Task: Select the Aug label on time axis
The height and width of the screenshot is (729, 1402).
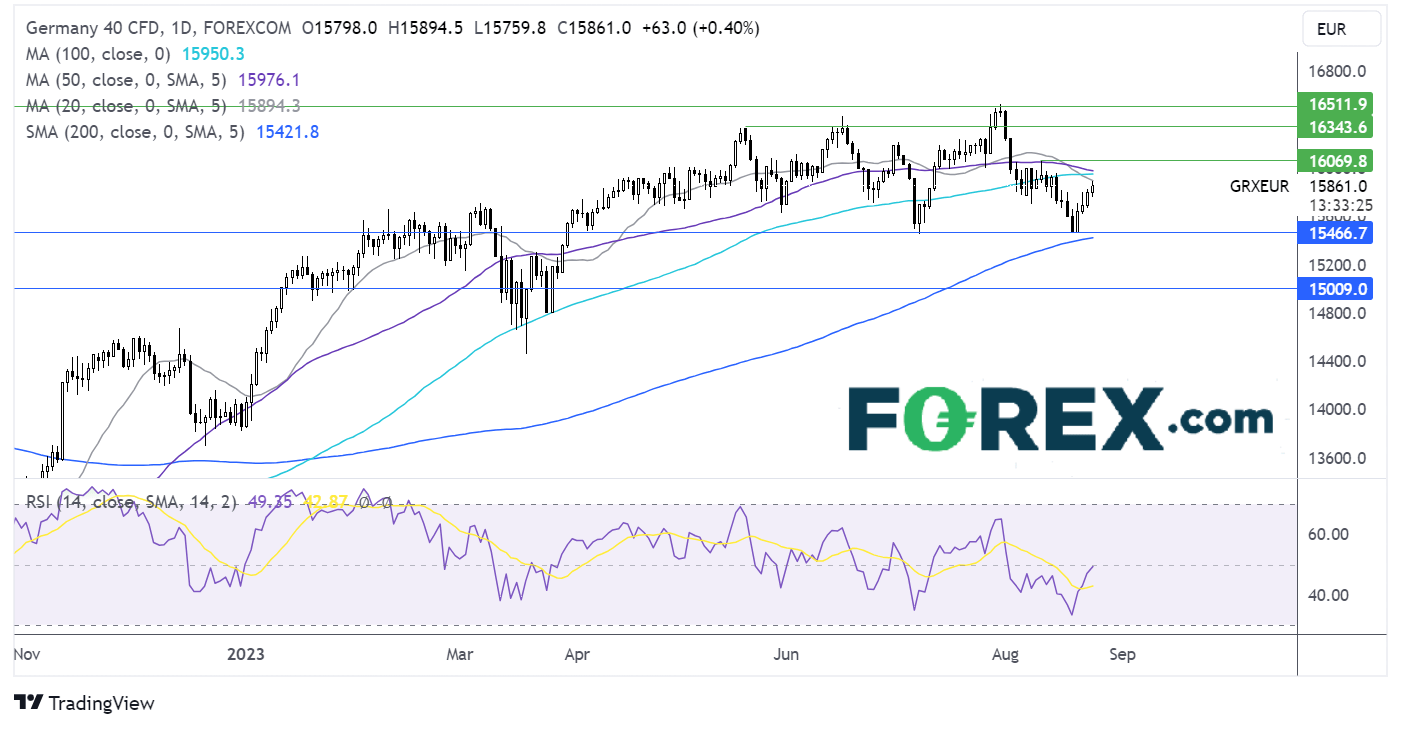Action: coord(1006,655)
